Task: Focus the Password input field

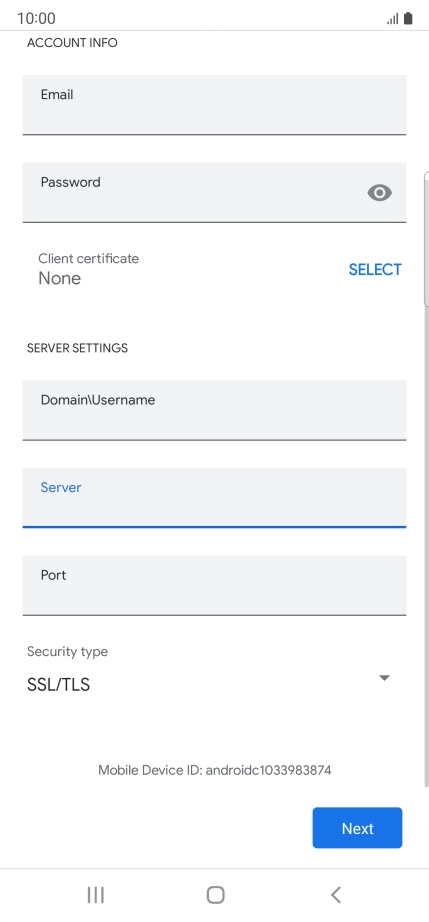Action: click(214, 192)
